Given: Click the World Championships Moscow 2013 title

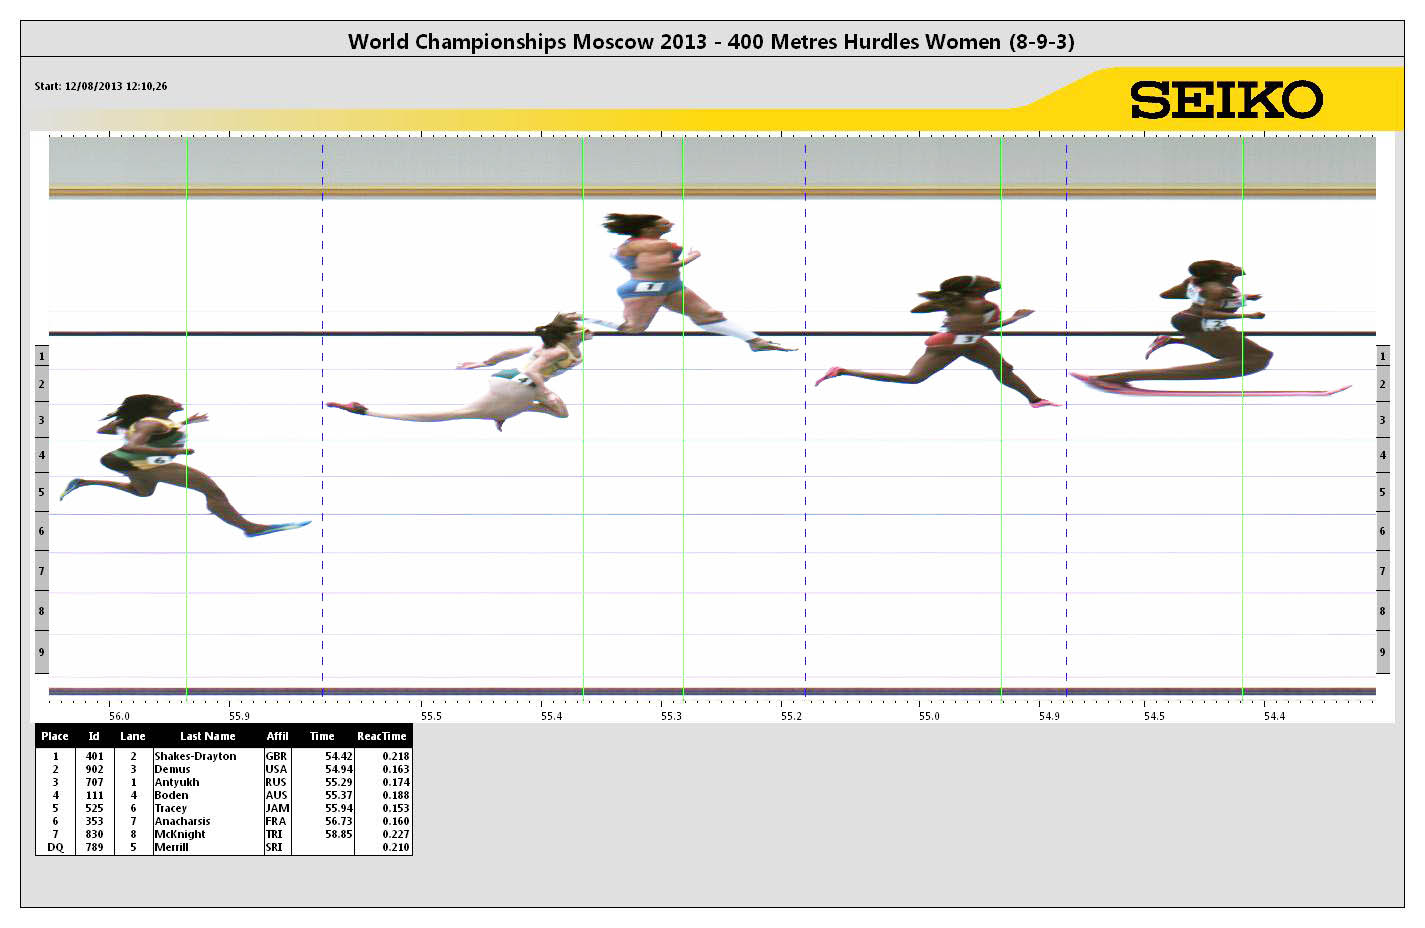Looking at the screenshot, I should (x=711, y=41).
